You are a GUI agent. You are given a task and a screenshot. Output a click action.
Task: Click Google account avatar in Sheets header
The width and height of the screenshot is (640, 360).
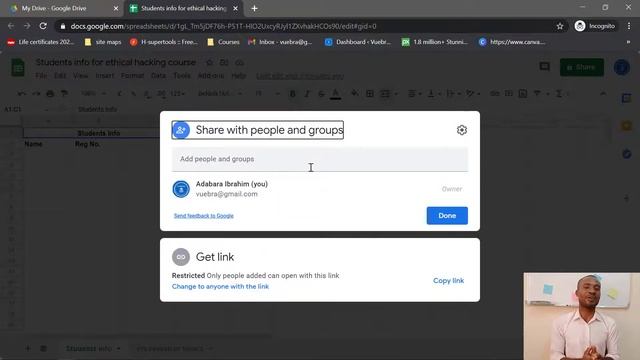(622, 67)
